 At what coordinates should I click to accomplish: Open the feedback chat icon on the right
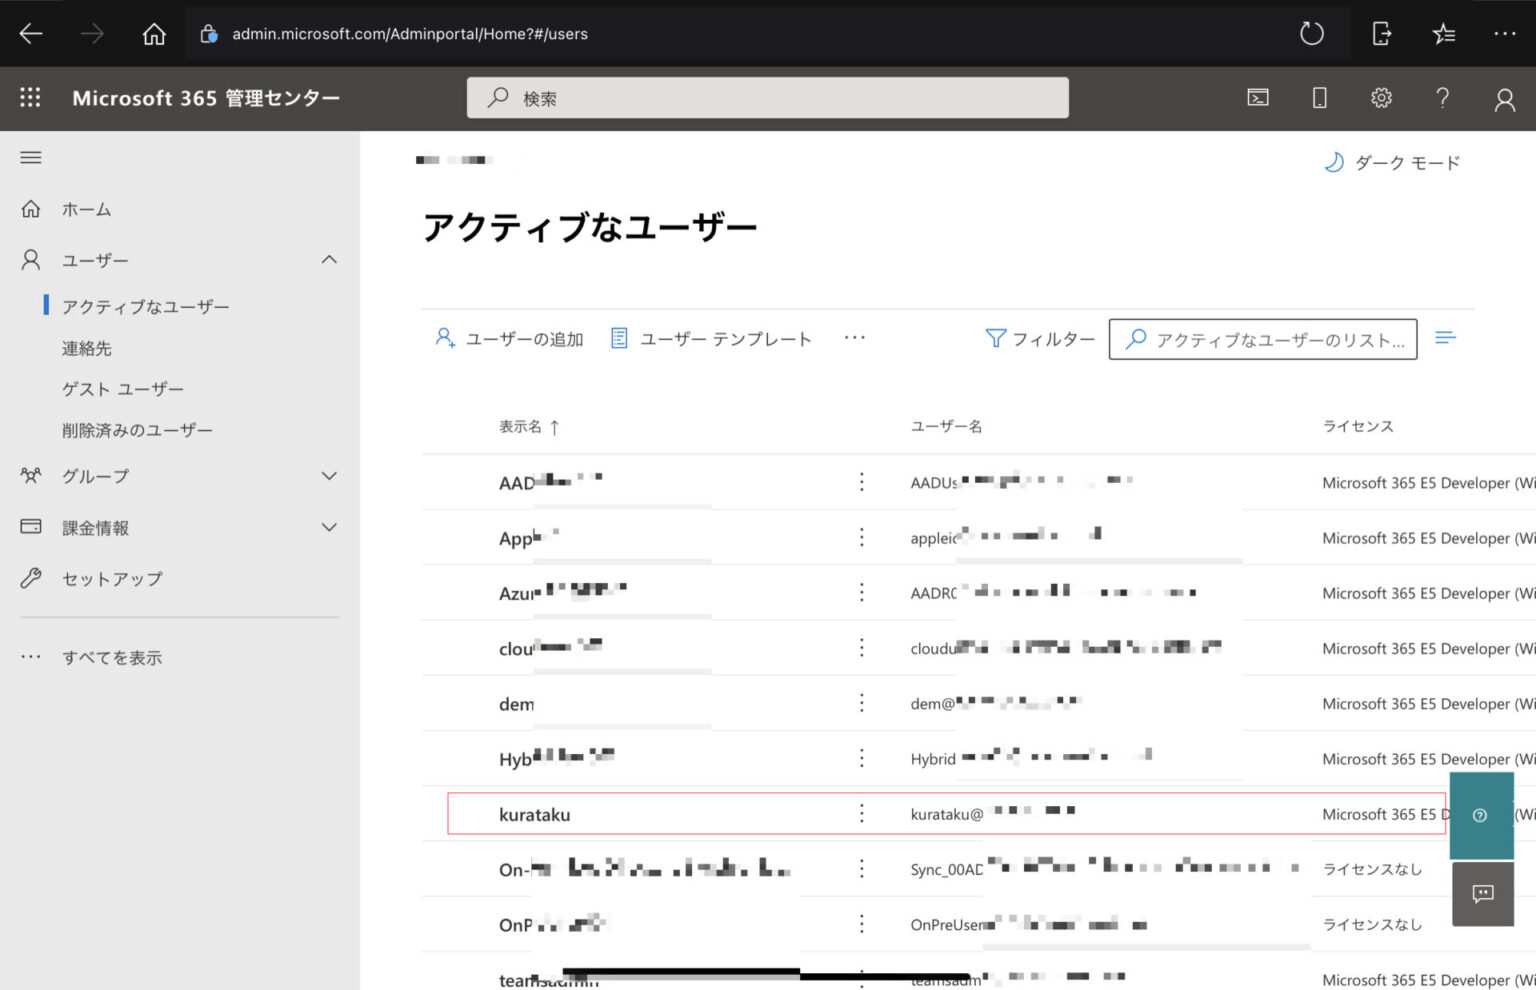[1483, 893]
